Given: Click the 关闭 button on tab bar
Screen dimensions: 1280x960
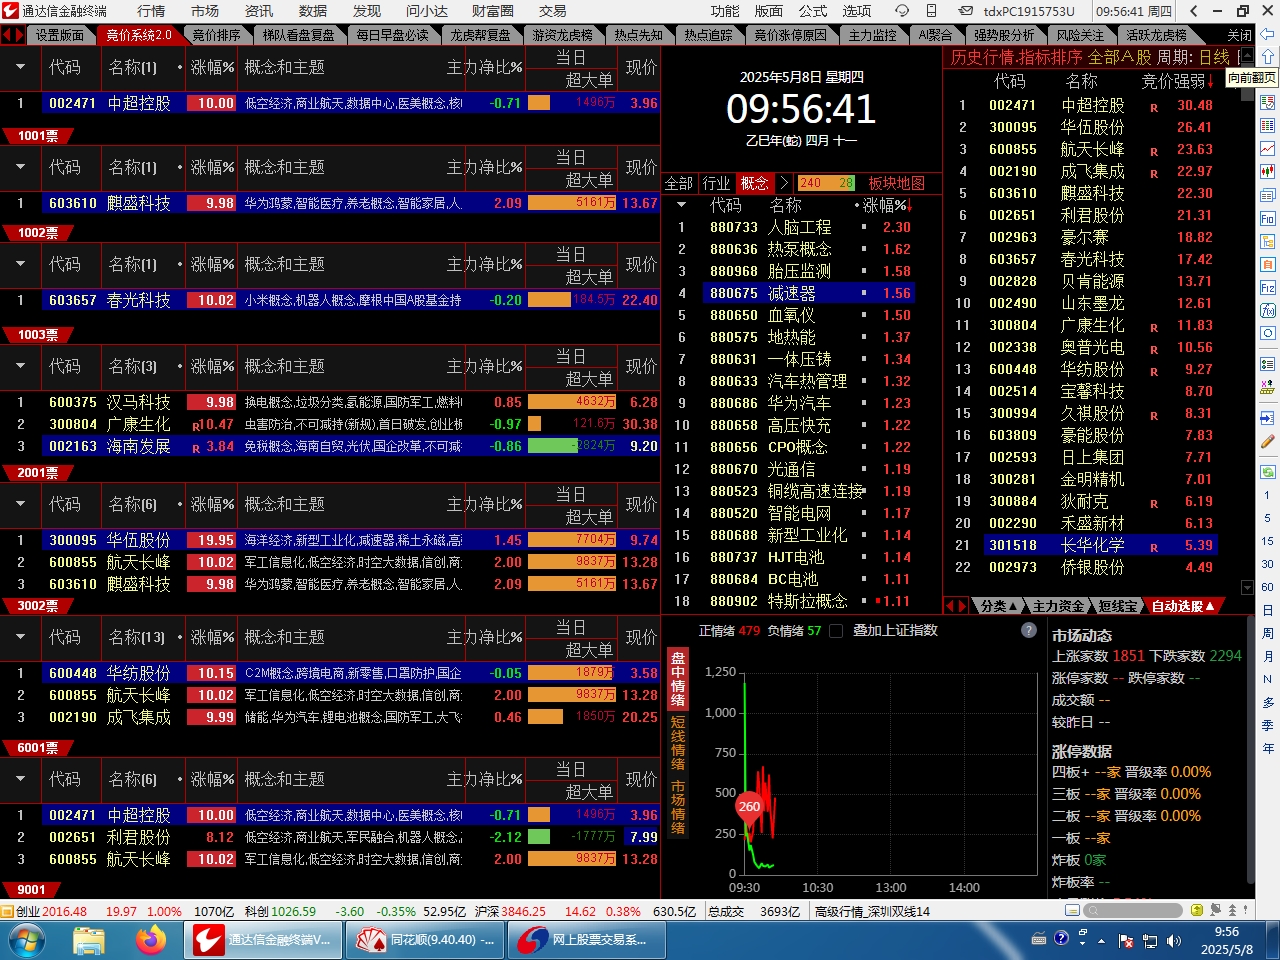Looking at the screenshot, I should coord(1240,35).
